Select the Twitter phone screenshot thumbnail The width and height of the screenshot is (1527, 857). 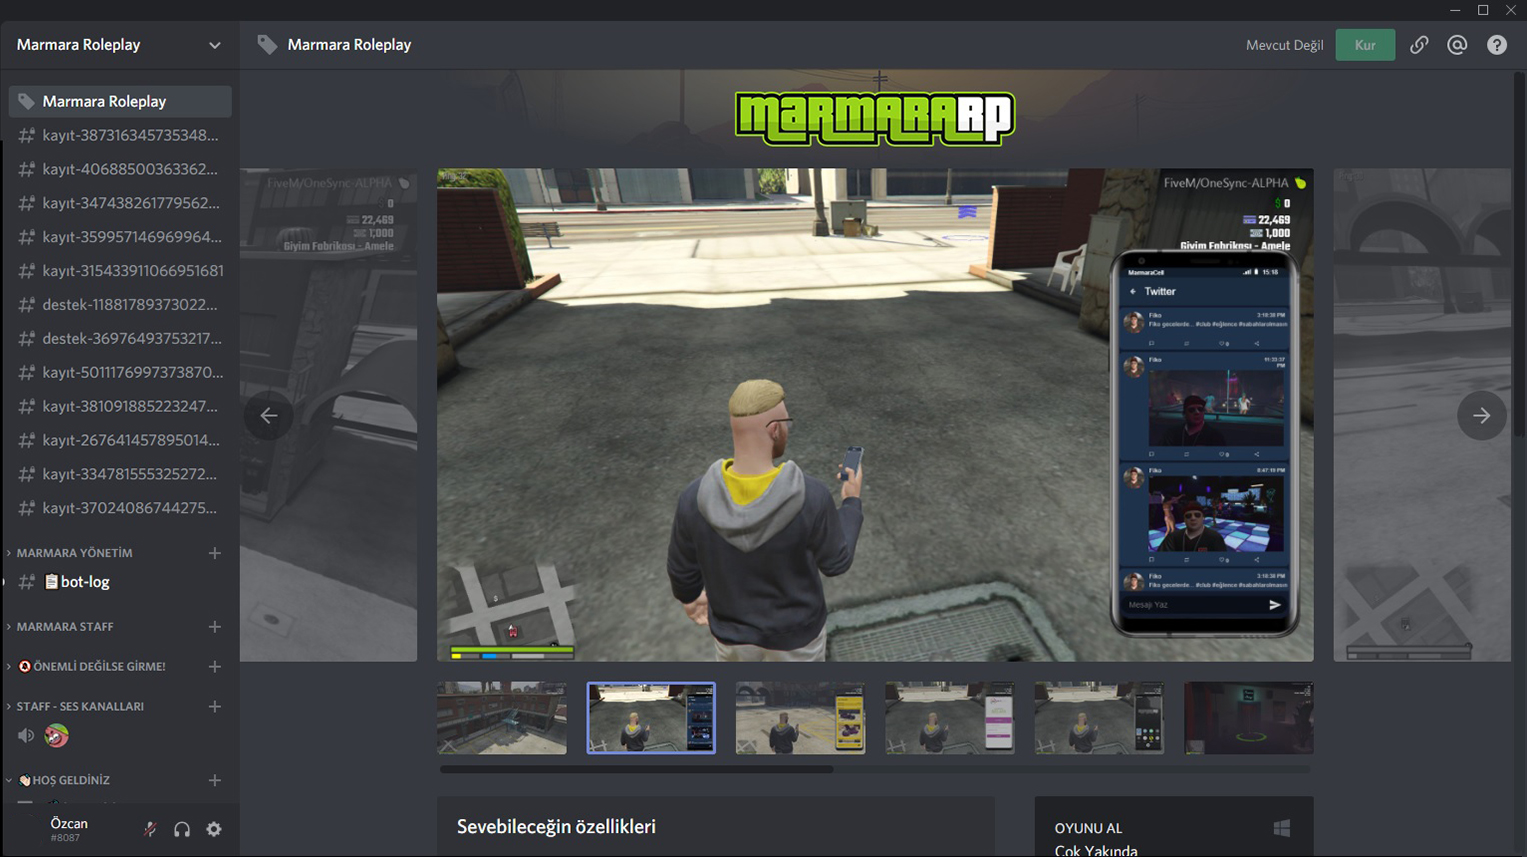[x=651, y=718]
